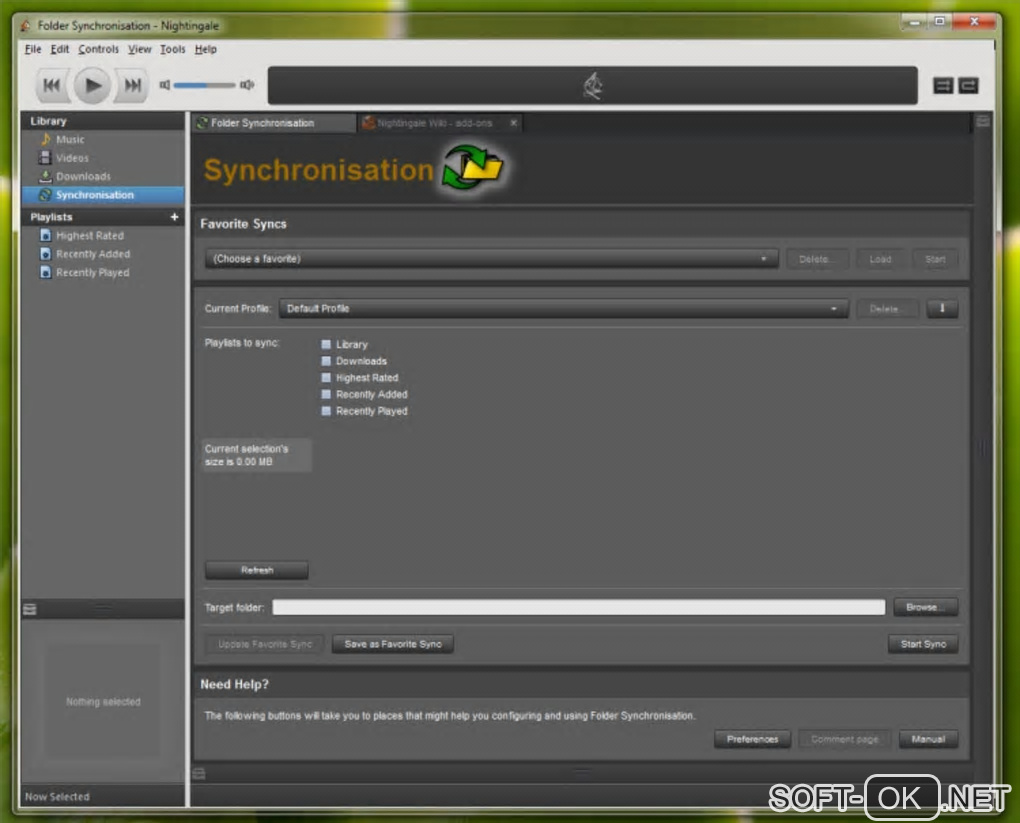Check the Recently Added playlist checkbox

pyautogui.click(x=327, y=394)
